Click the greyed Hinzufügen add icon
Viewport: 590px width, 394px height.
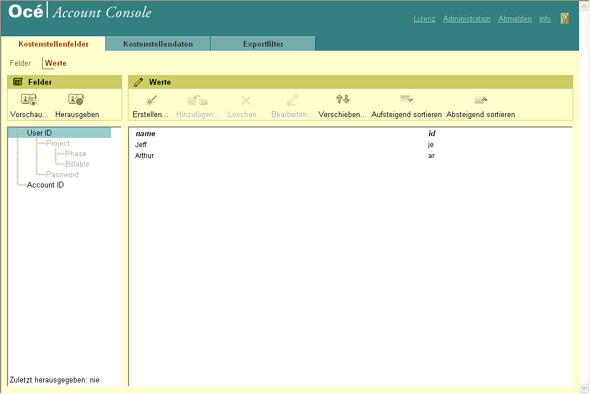198,100
